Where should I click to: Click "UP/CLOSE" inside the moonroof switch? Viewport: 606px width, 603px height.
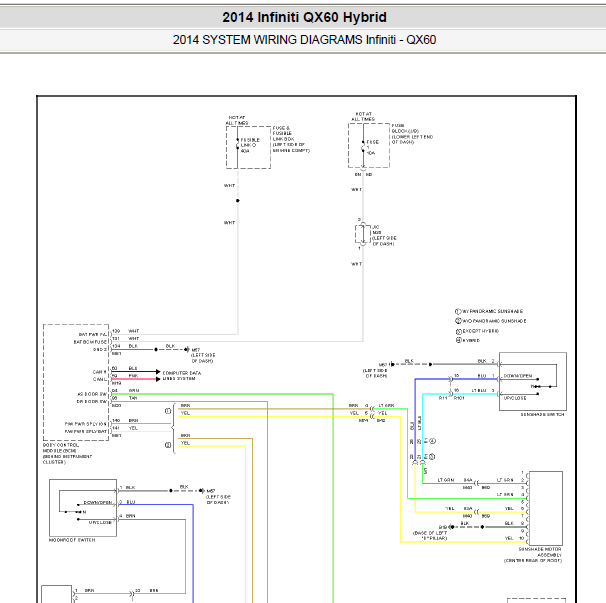pos(100,523)
